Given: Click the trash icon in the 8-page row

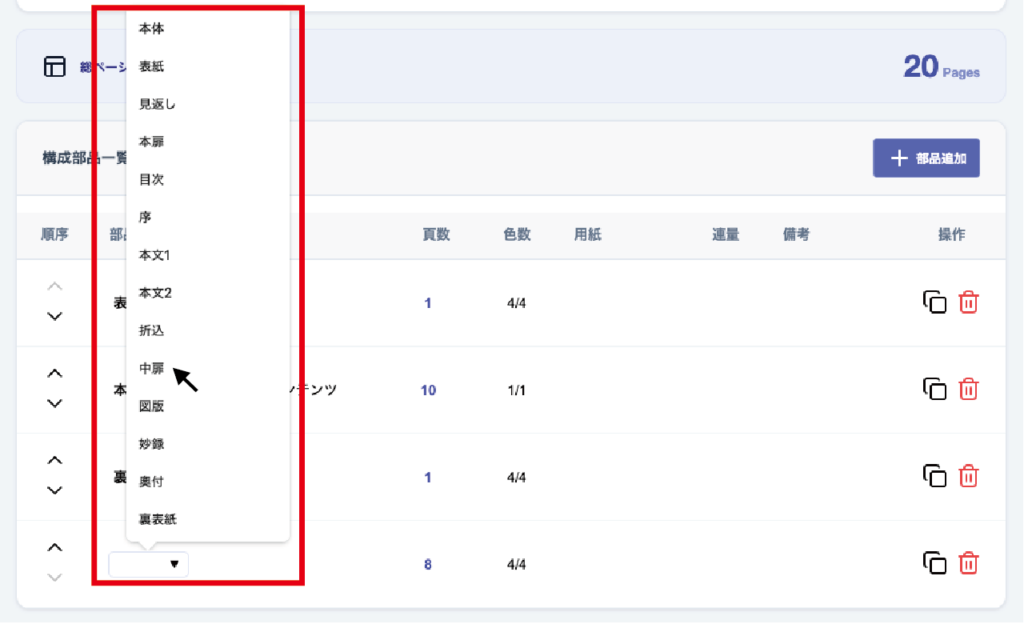Looking at the screenshot, I should point(968,564).
